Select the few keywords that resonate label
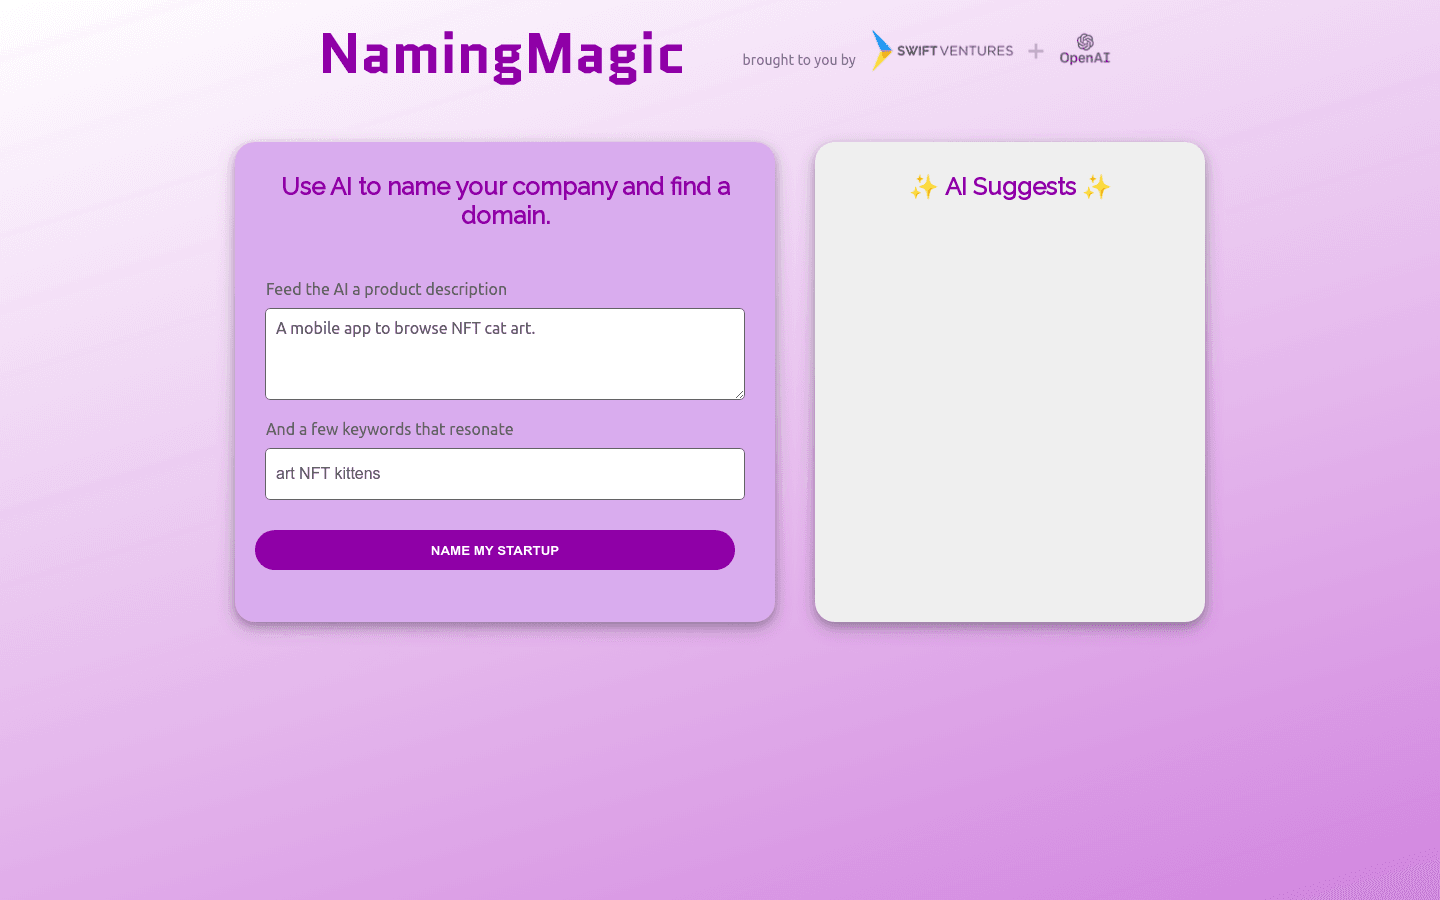The image size is (1440, 900). click(x=389, y=429)
